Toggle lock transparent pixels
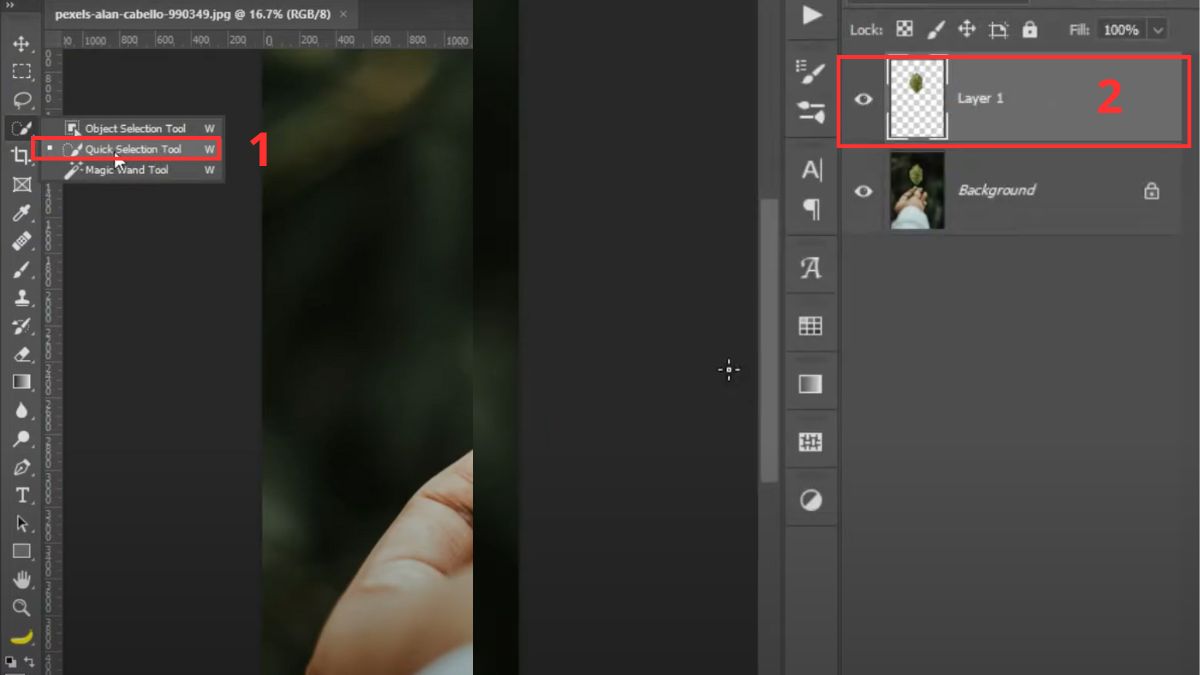 904,29
